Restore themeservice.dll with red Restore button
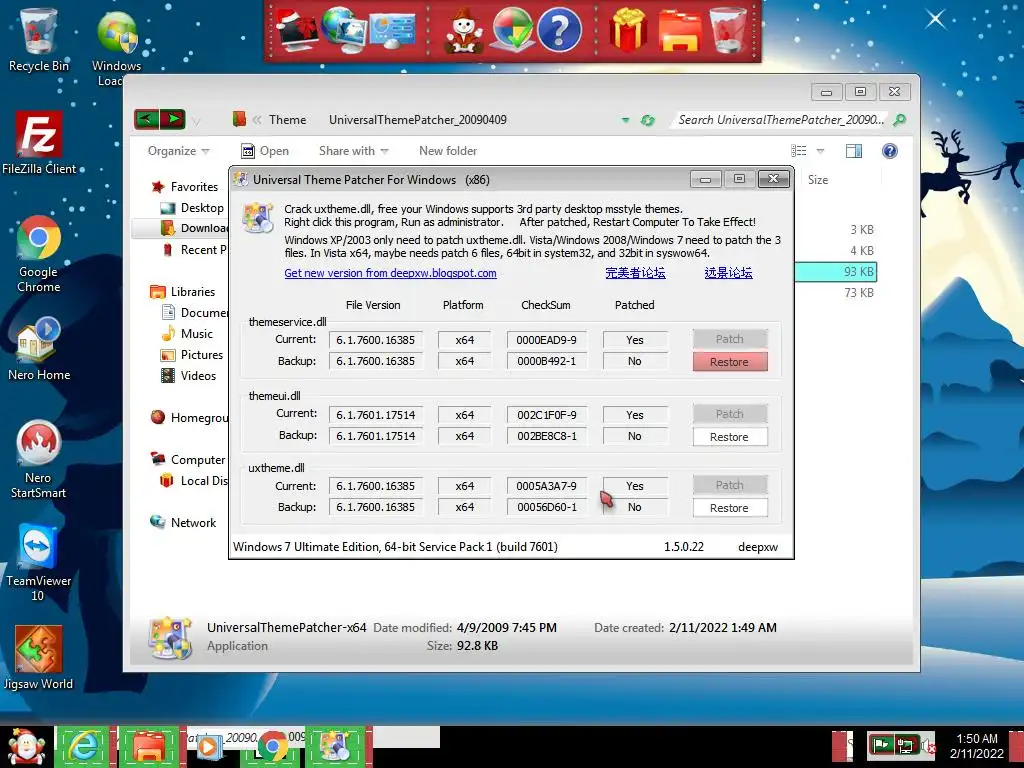Viewport: 1024px width, 768px height. tap(729, 362)
